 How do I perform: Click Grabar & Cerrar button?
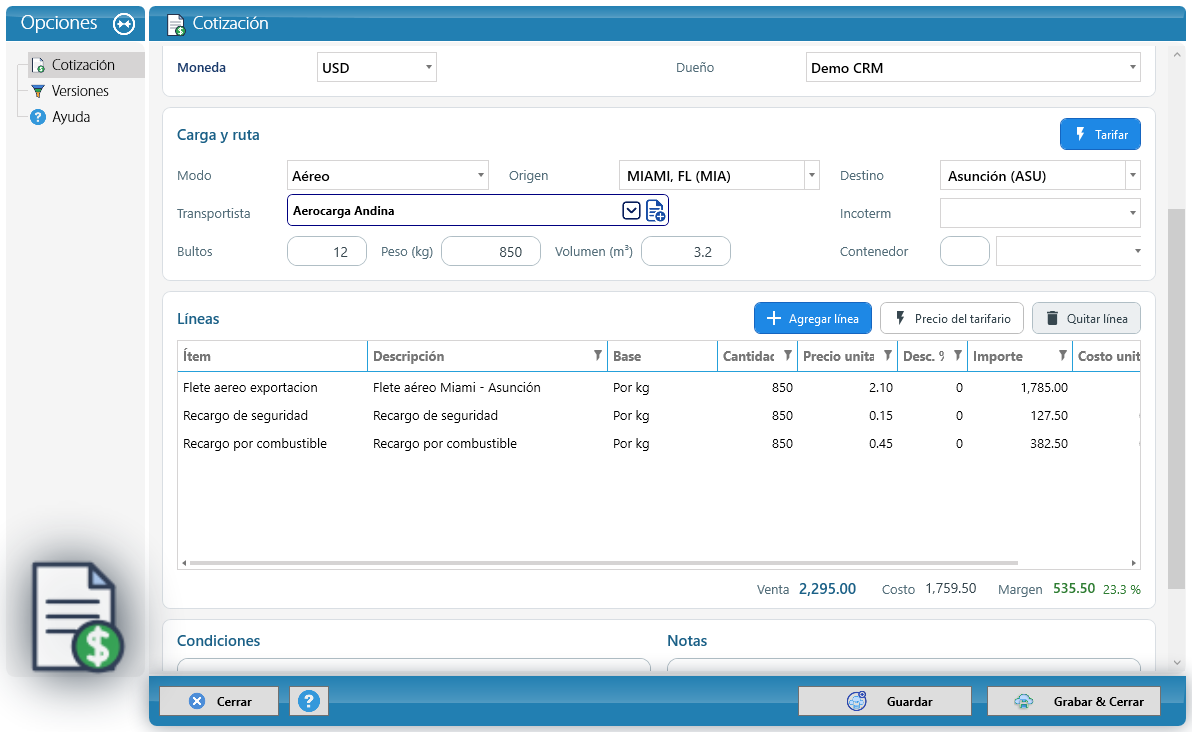pyautogui.click(x=1074, y=701)
